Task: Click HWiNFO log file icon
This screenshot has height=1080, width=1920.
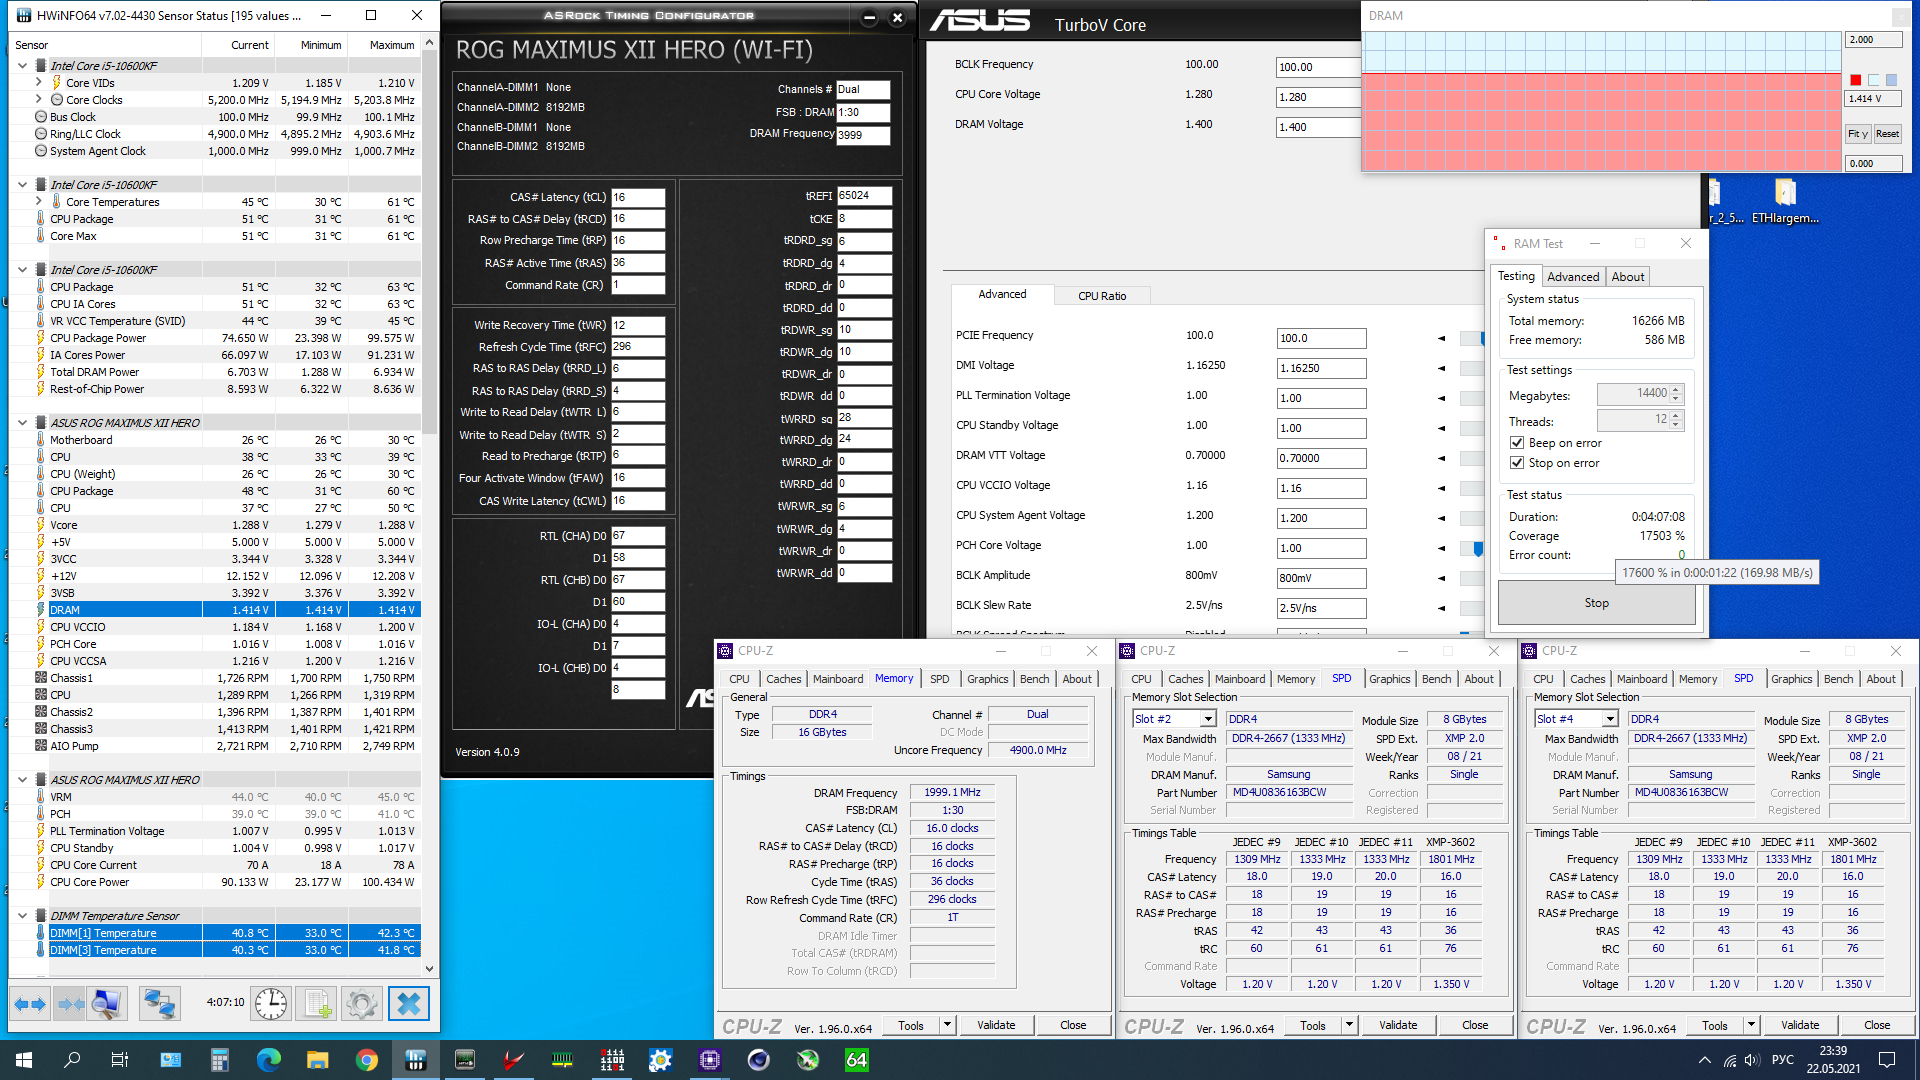Action: [x=317, y=1003]
